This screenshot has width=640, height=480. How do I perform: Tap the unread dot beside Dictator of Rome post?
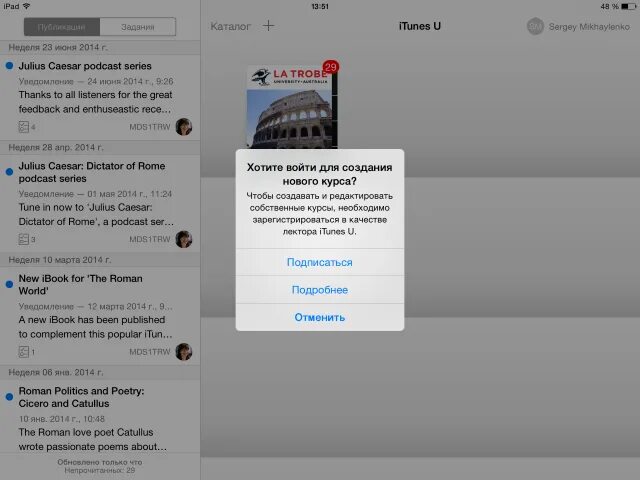pyautogui.click(x=9, y=172)
